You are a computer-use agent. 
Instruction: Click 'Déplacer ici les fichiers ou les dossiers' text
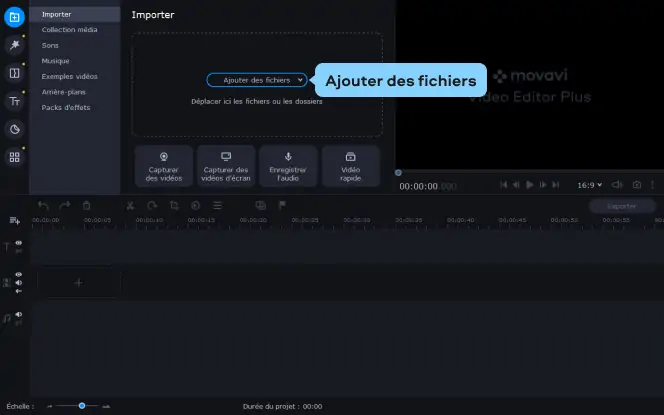point(257,102)
